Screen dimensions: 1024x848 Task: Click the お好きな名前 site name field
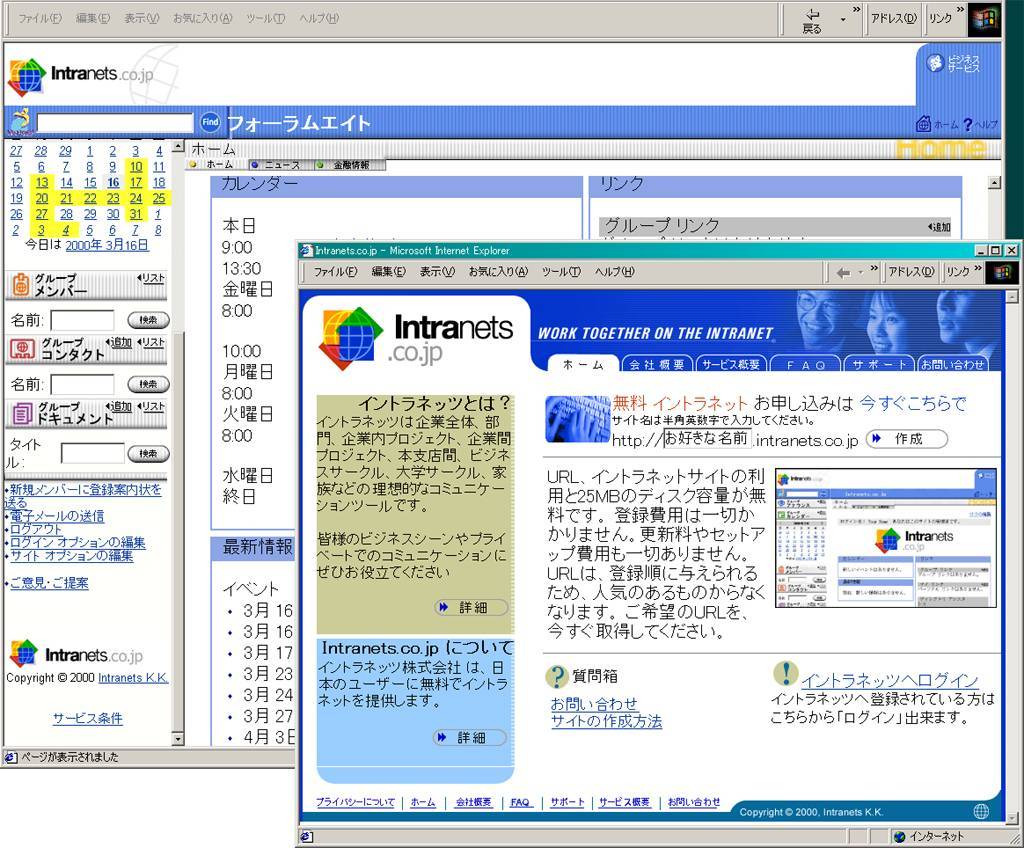[x=706, y=439]
